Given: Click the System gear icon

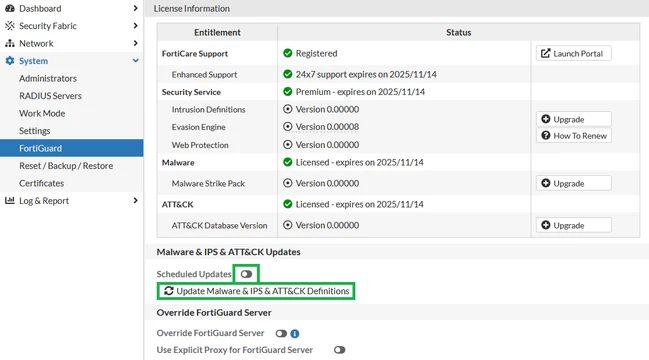Looking at the screenshot, I should pyautogui.click(x=10, y=61).
